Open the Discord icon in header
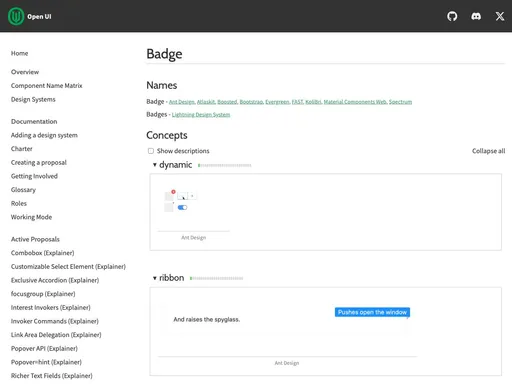 point(476,16)
